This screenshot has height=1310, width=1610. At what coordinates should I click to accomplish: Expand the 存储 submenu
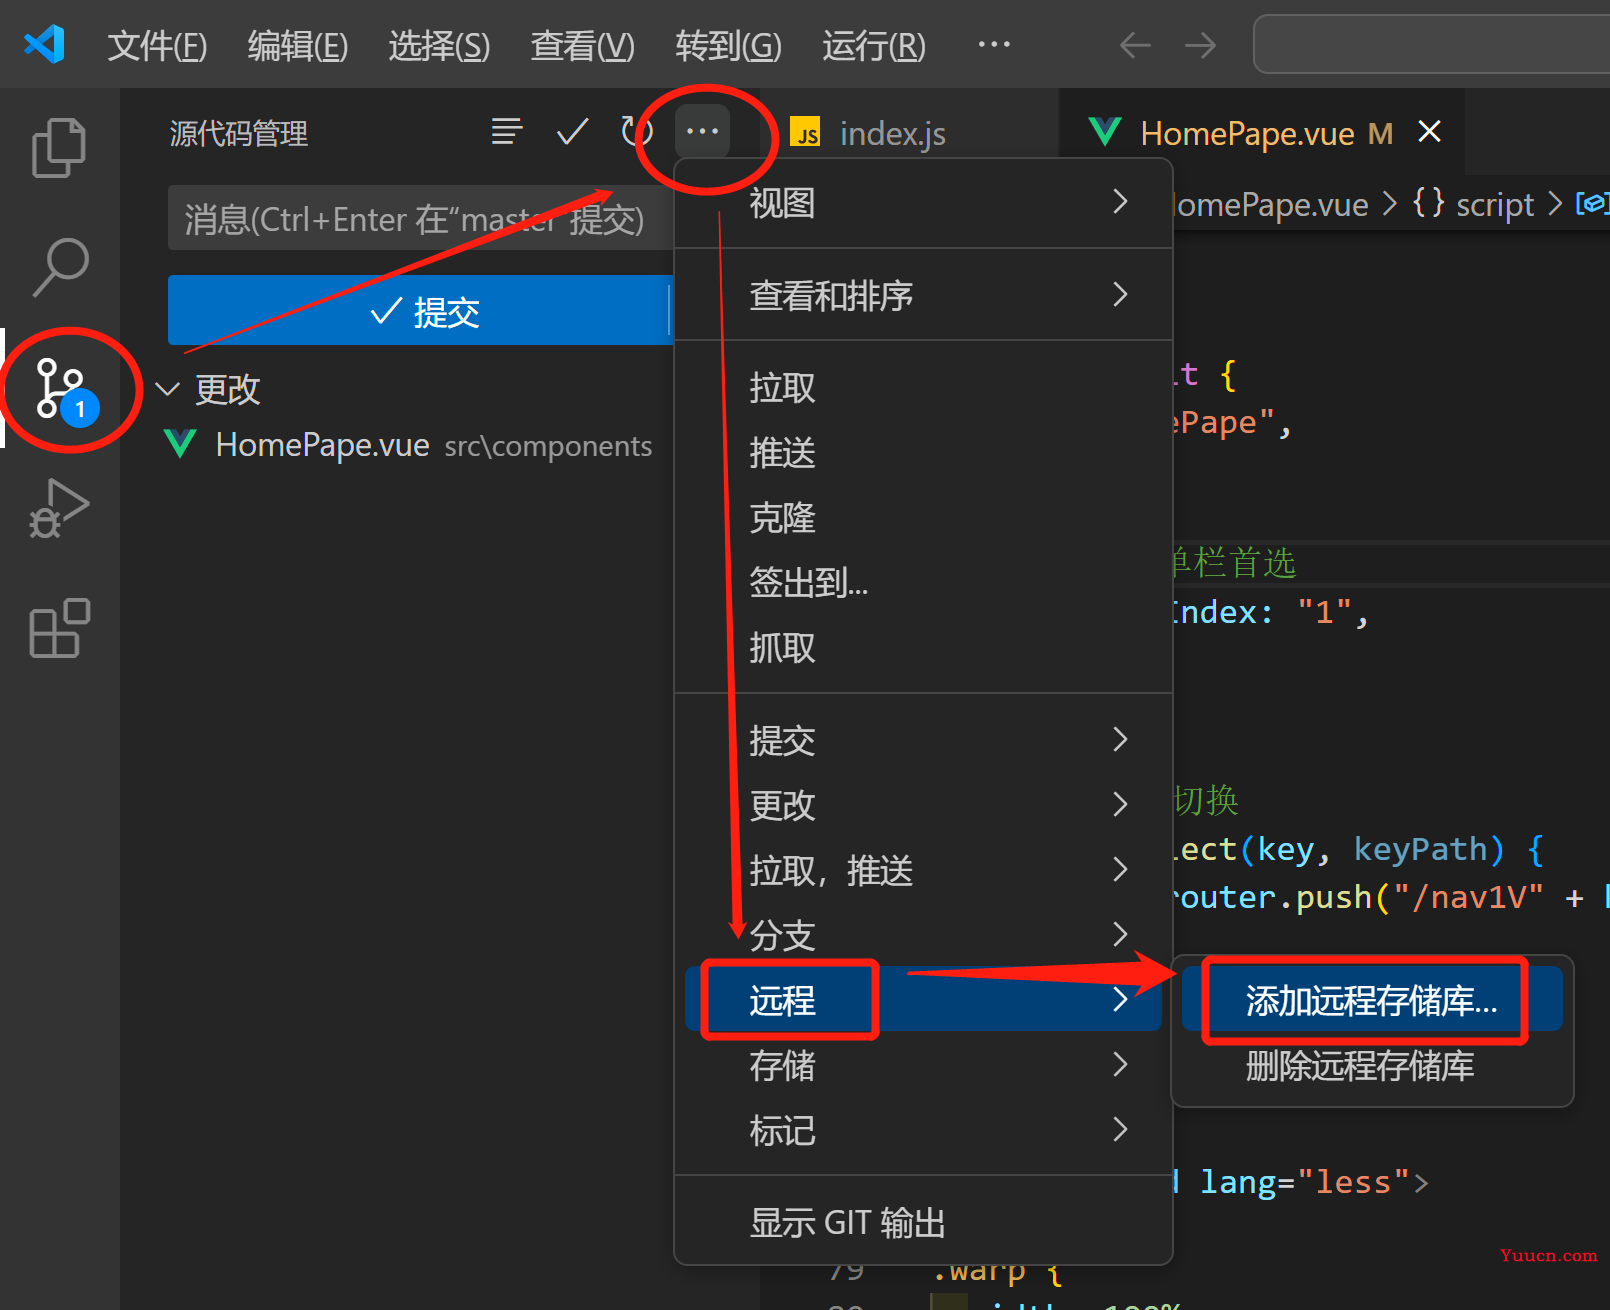coord(923,1065)
